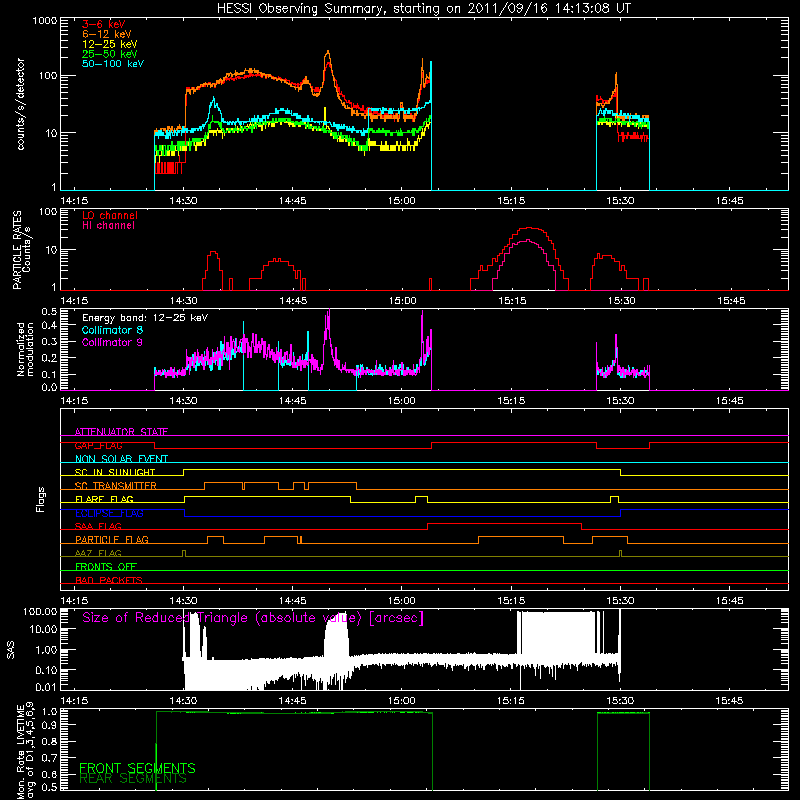This screenshot has width=800, height=800.
Task: Click the Normalized modulation axis label
Action: point(25,349)
